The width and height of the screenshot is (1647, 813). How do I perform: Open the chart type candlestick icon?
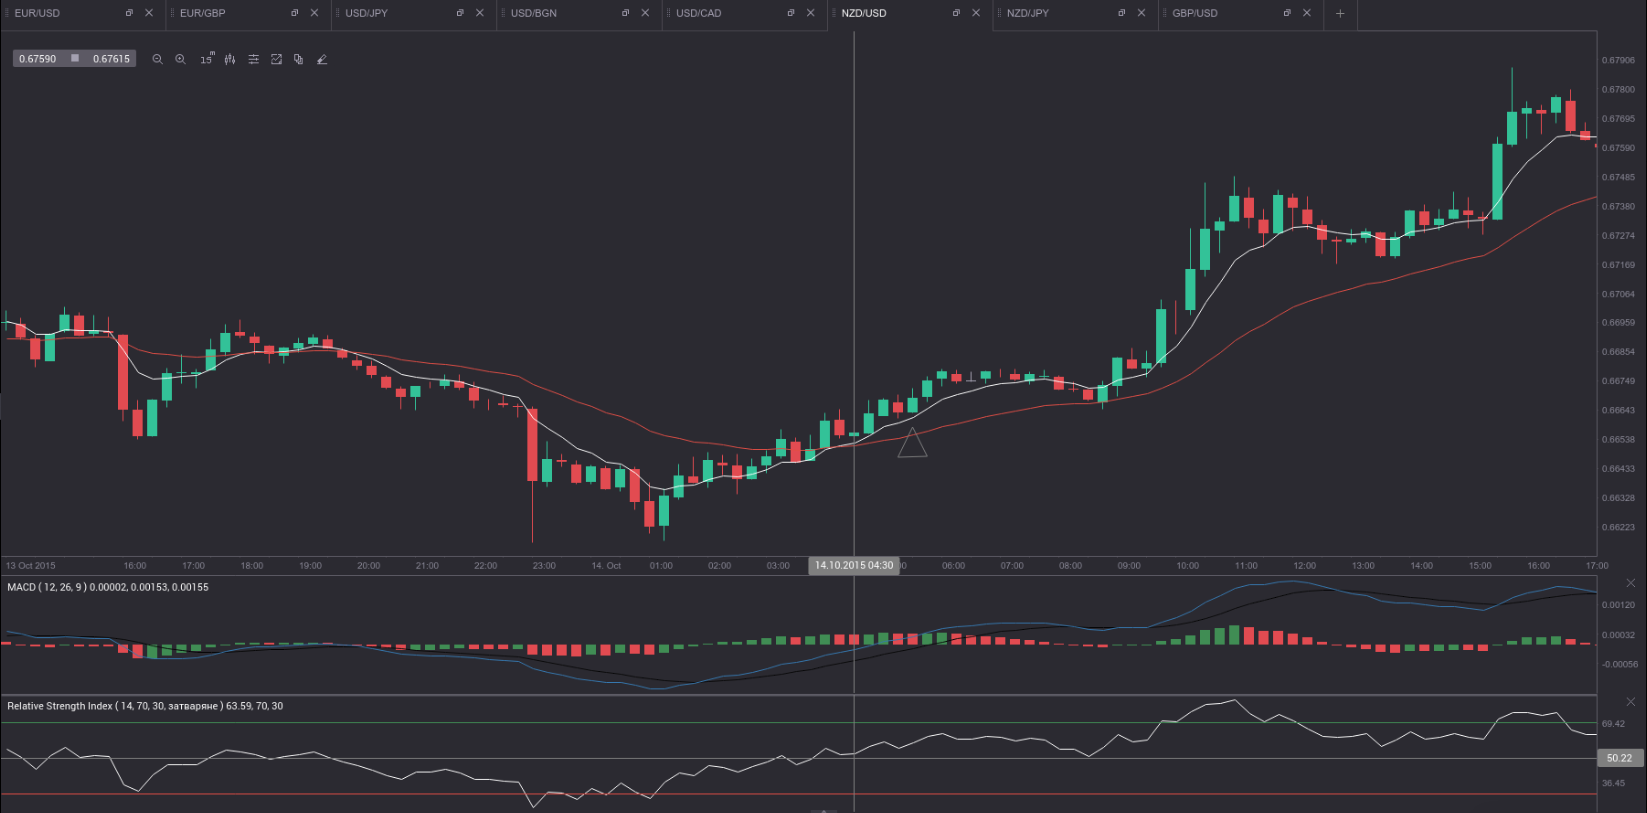pos(230,59)
